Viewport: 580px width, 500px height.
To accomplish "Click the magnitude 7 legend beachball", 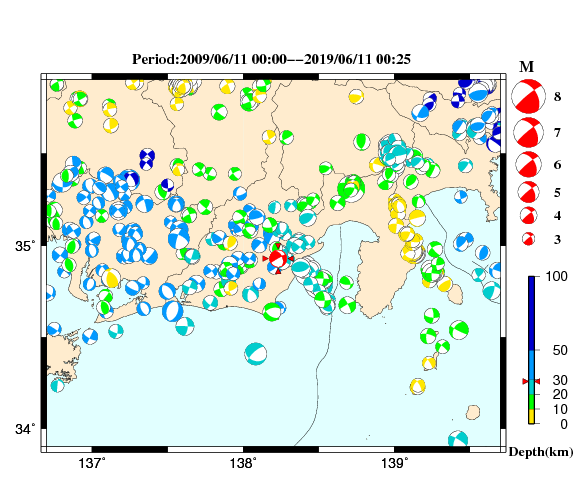I will point(529,132).
